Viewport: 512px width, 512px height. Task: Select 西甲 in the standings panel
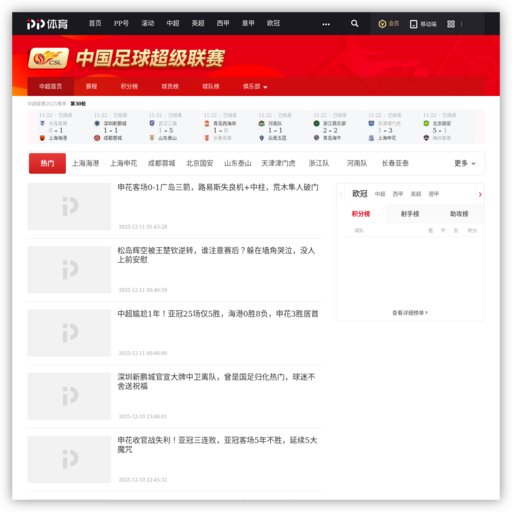398,194
